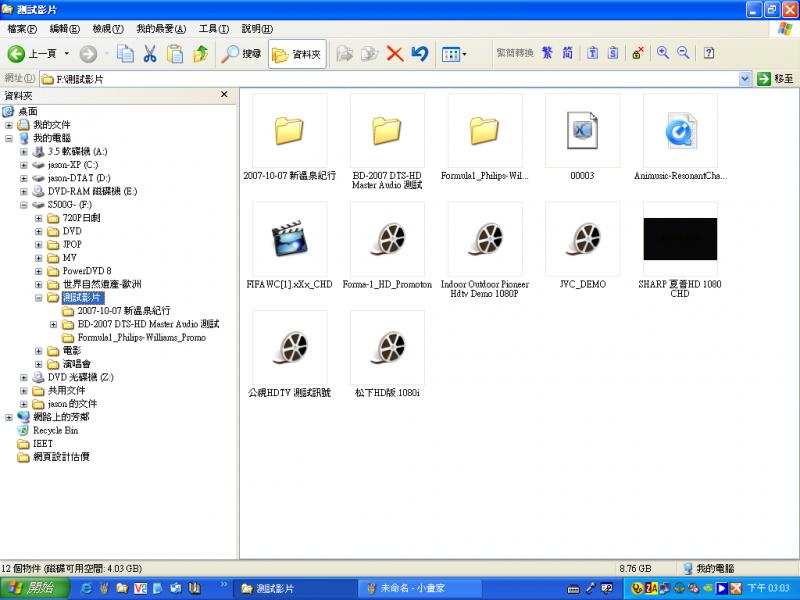
Task: Select the 00003 file icon
Action: [x=582, y=131]
